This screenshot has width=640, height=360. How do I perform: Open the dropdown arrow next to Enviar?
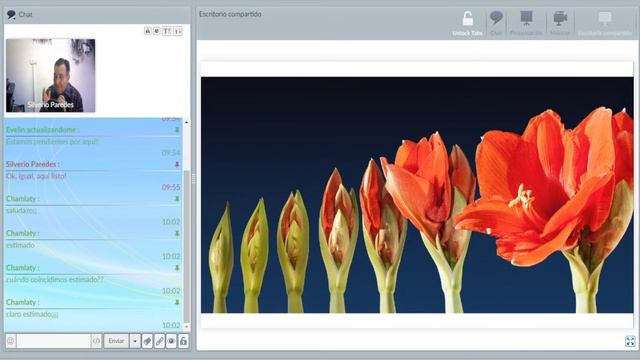(135, 341)
